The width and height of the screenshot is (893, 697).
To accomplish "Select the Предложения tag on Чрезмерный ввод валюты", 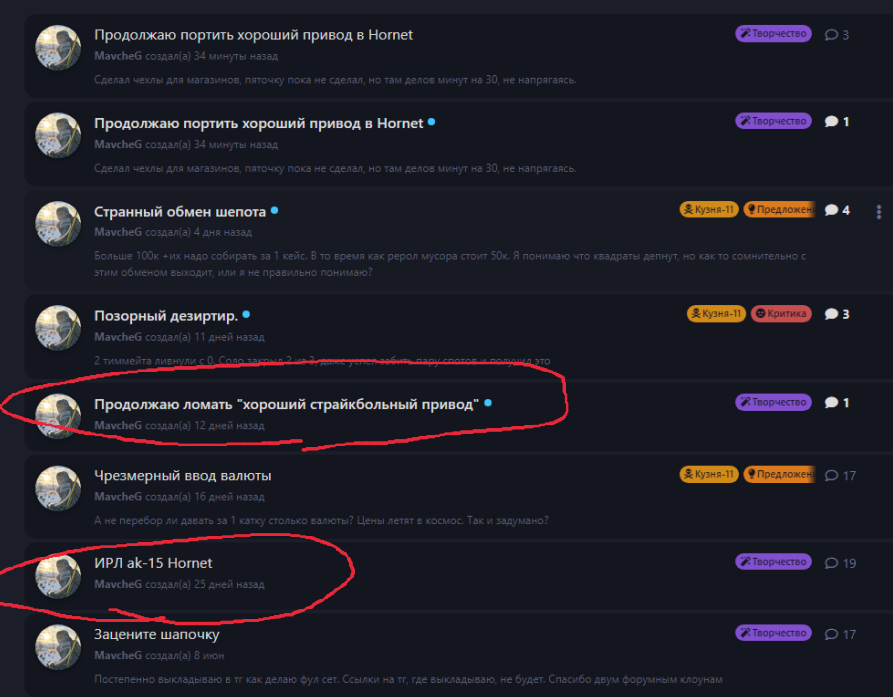I will click(779, 474).
